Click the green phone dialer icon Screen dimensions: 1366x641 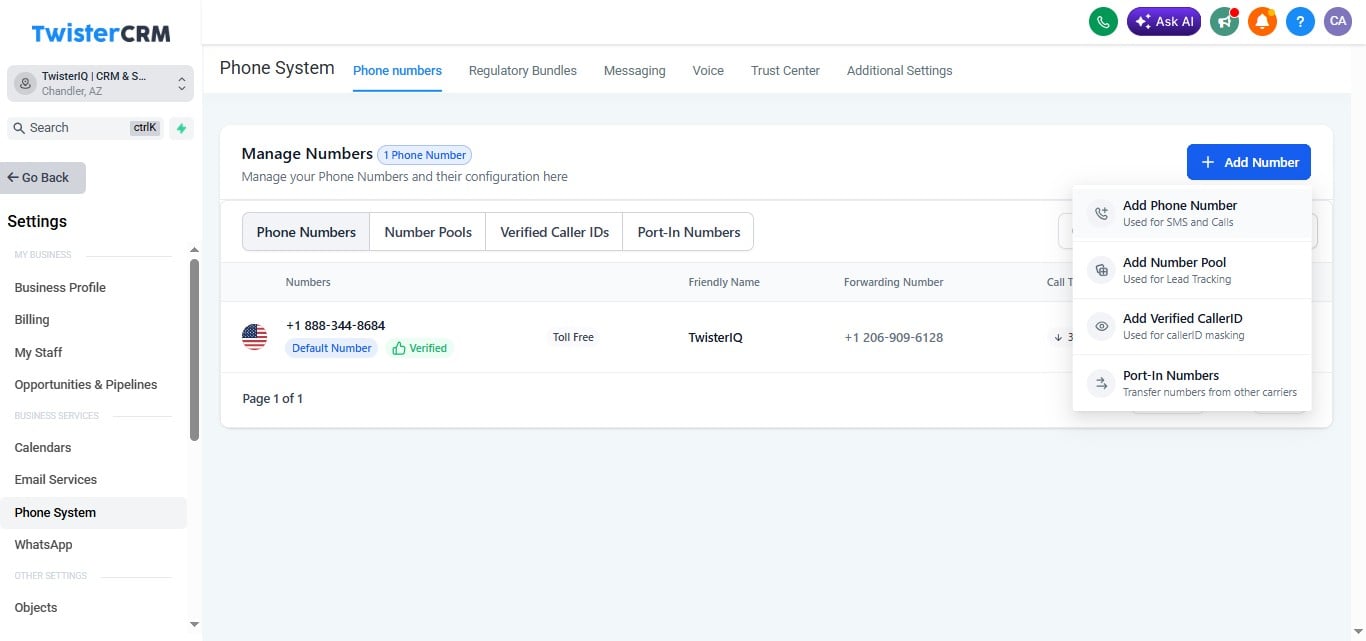coord(1103,21)
